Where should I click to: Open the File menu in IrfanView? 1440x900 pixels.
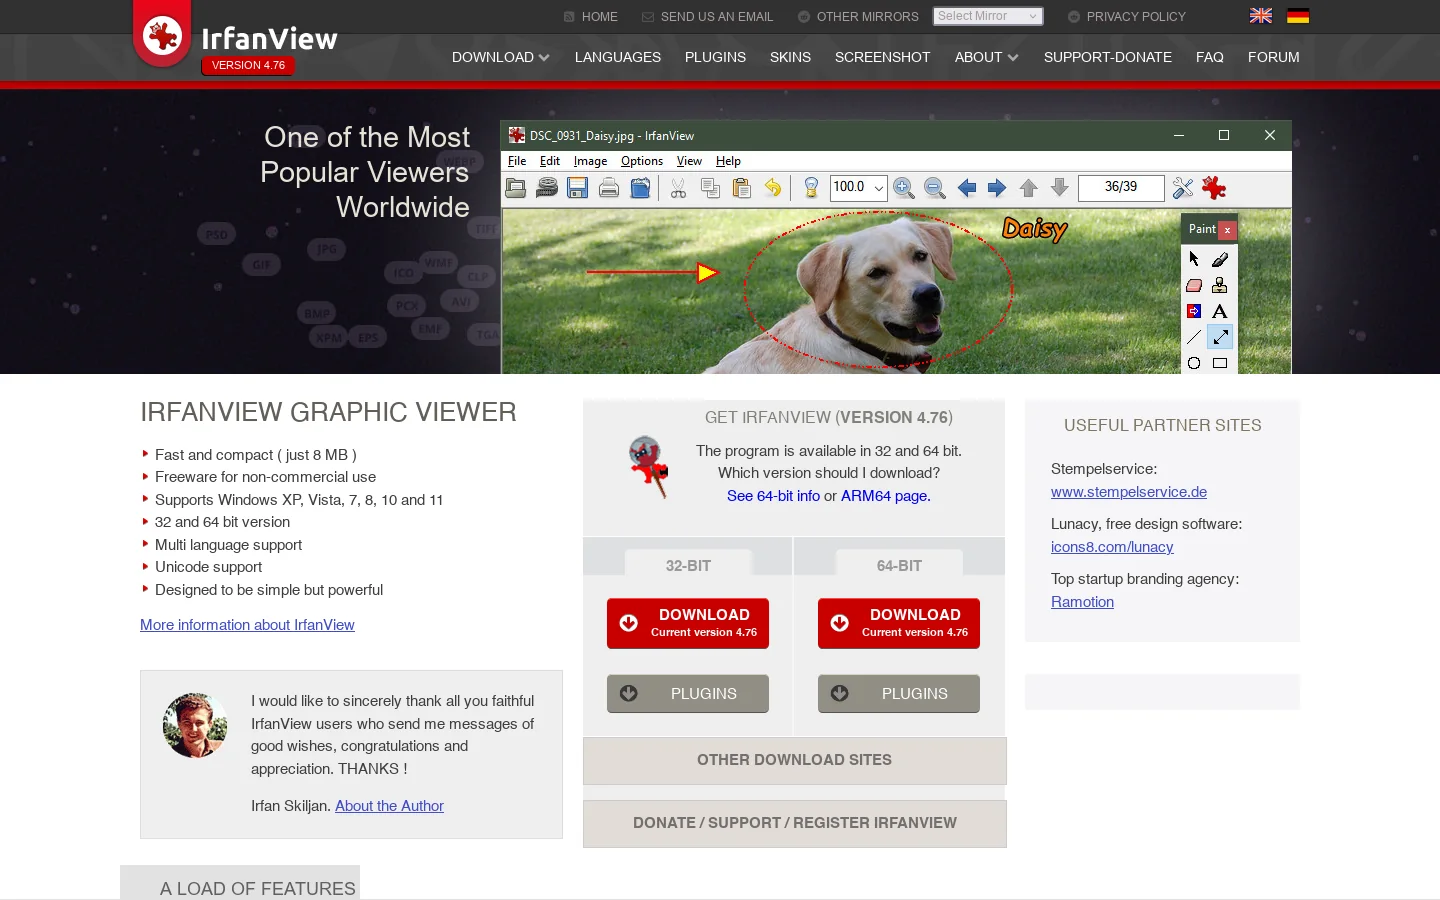(517, 161)
